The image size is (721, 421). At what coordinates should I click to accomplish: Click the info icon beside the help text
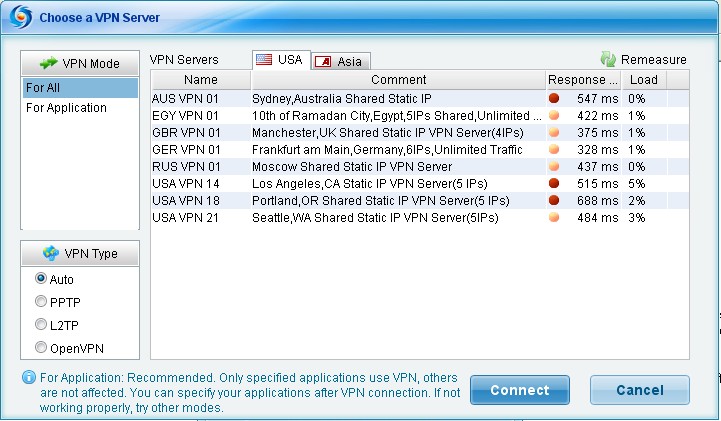pos(29,377)
